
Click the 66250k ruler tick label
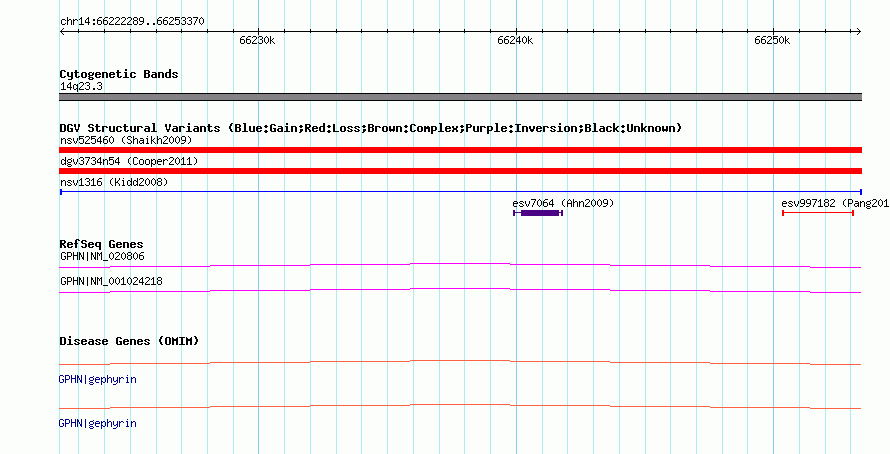point(772,41)
